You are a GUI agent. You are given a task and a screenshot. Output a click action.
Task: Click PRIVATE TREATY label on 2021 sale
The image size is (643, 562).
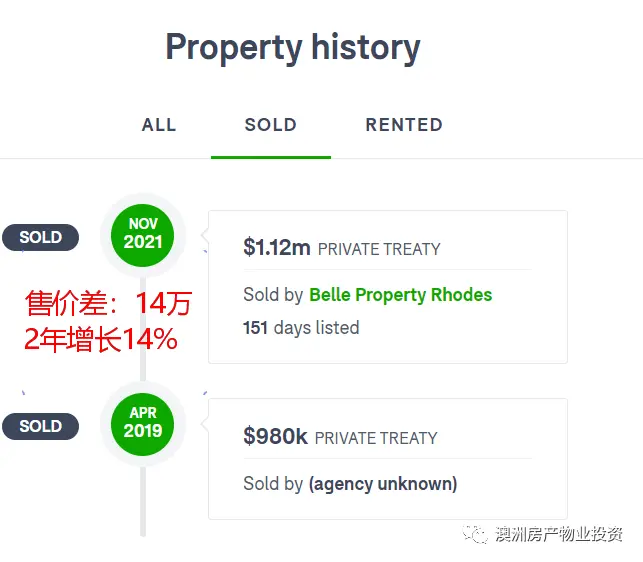click(379, 249)
